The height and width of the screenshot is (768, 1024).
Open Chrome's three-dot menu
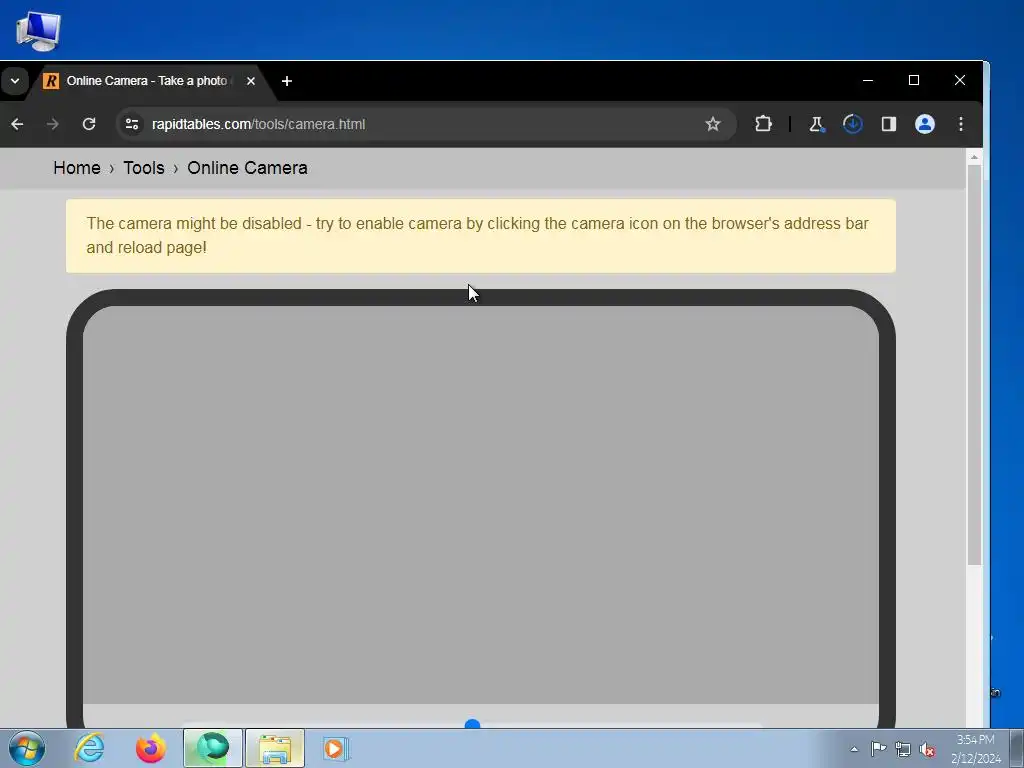pyautogui.click(x=961, y=124)
